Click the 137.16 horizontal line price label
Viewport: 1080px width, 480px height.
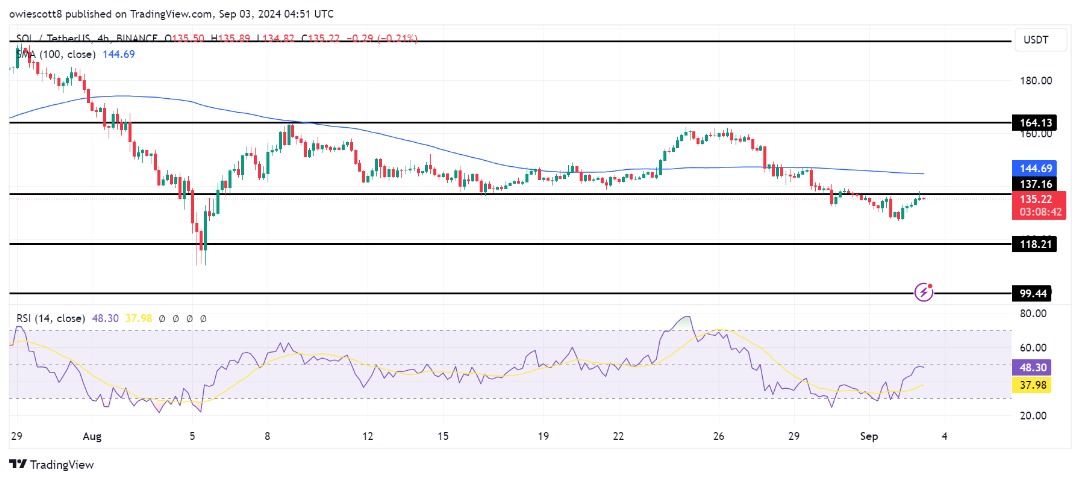1031,185
